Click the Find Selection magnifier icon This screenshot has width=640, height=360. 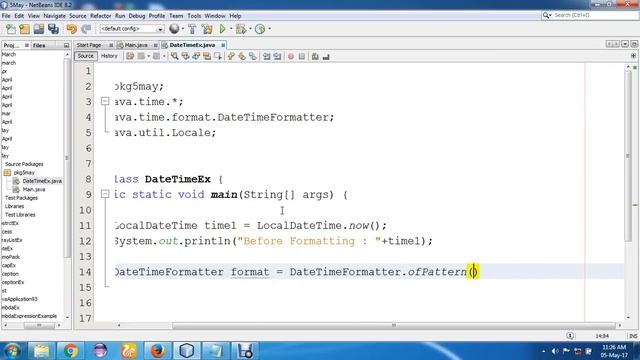(174, 56)
